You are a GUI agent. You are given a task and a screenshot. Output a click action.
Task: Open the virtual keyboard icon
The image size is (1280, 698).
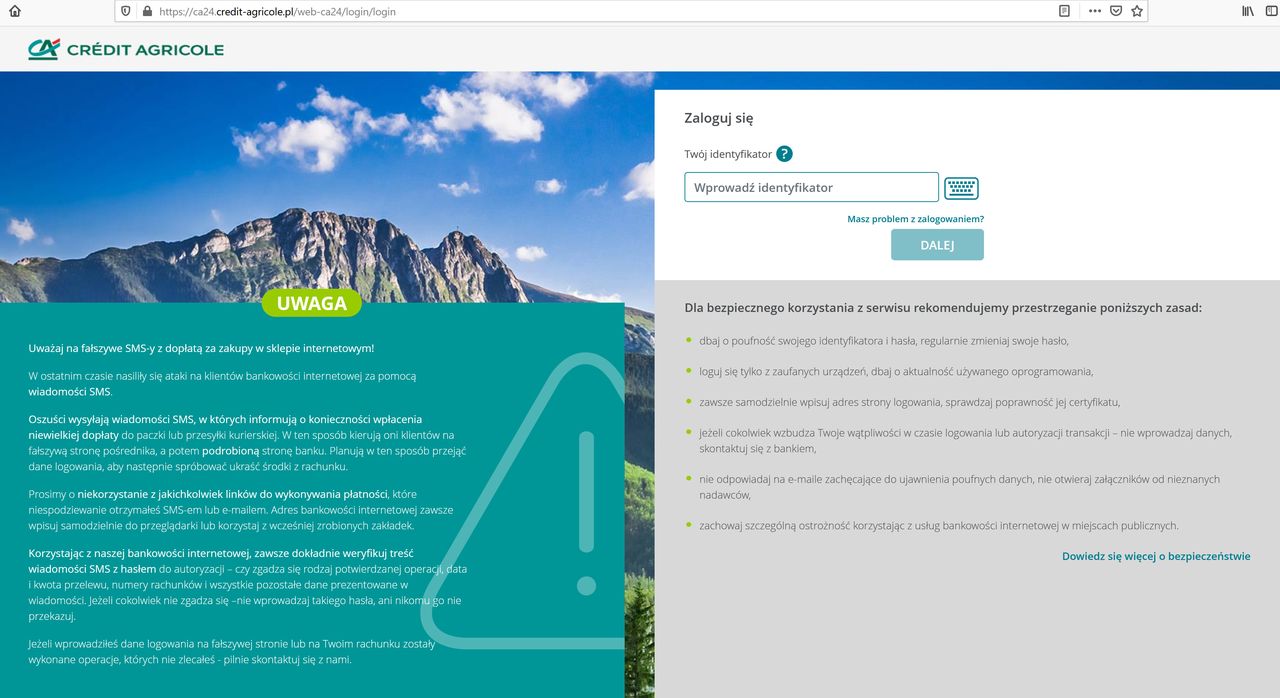pos(961,188)
